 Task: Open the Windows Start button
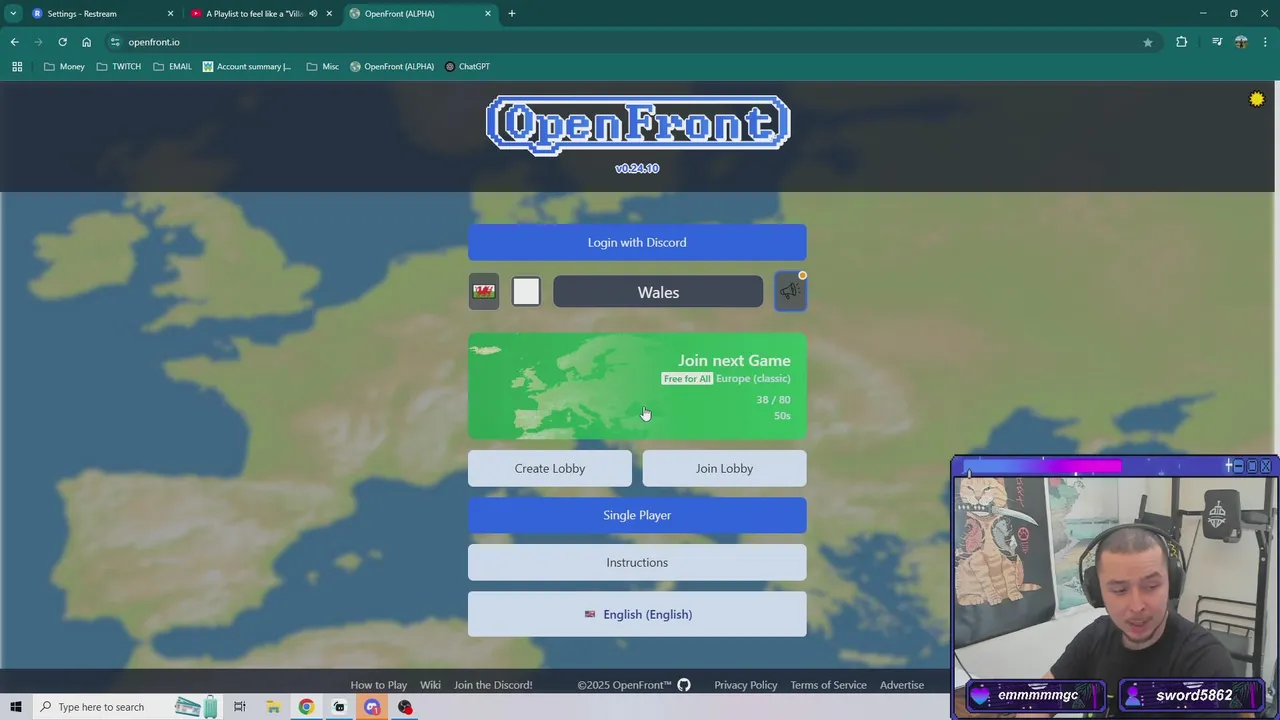[16, 707]
